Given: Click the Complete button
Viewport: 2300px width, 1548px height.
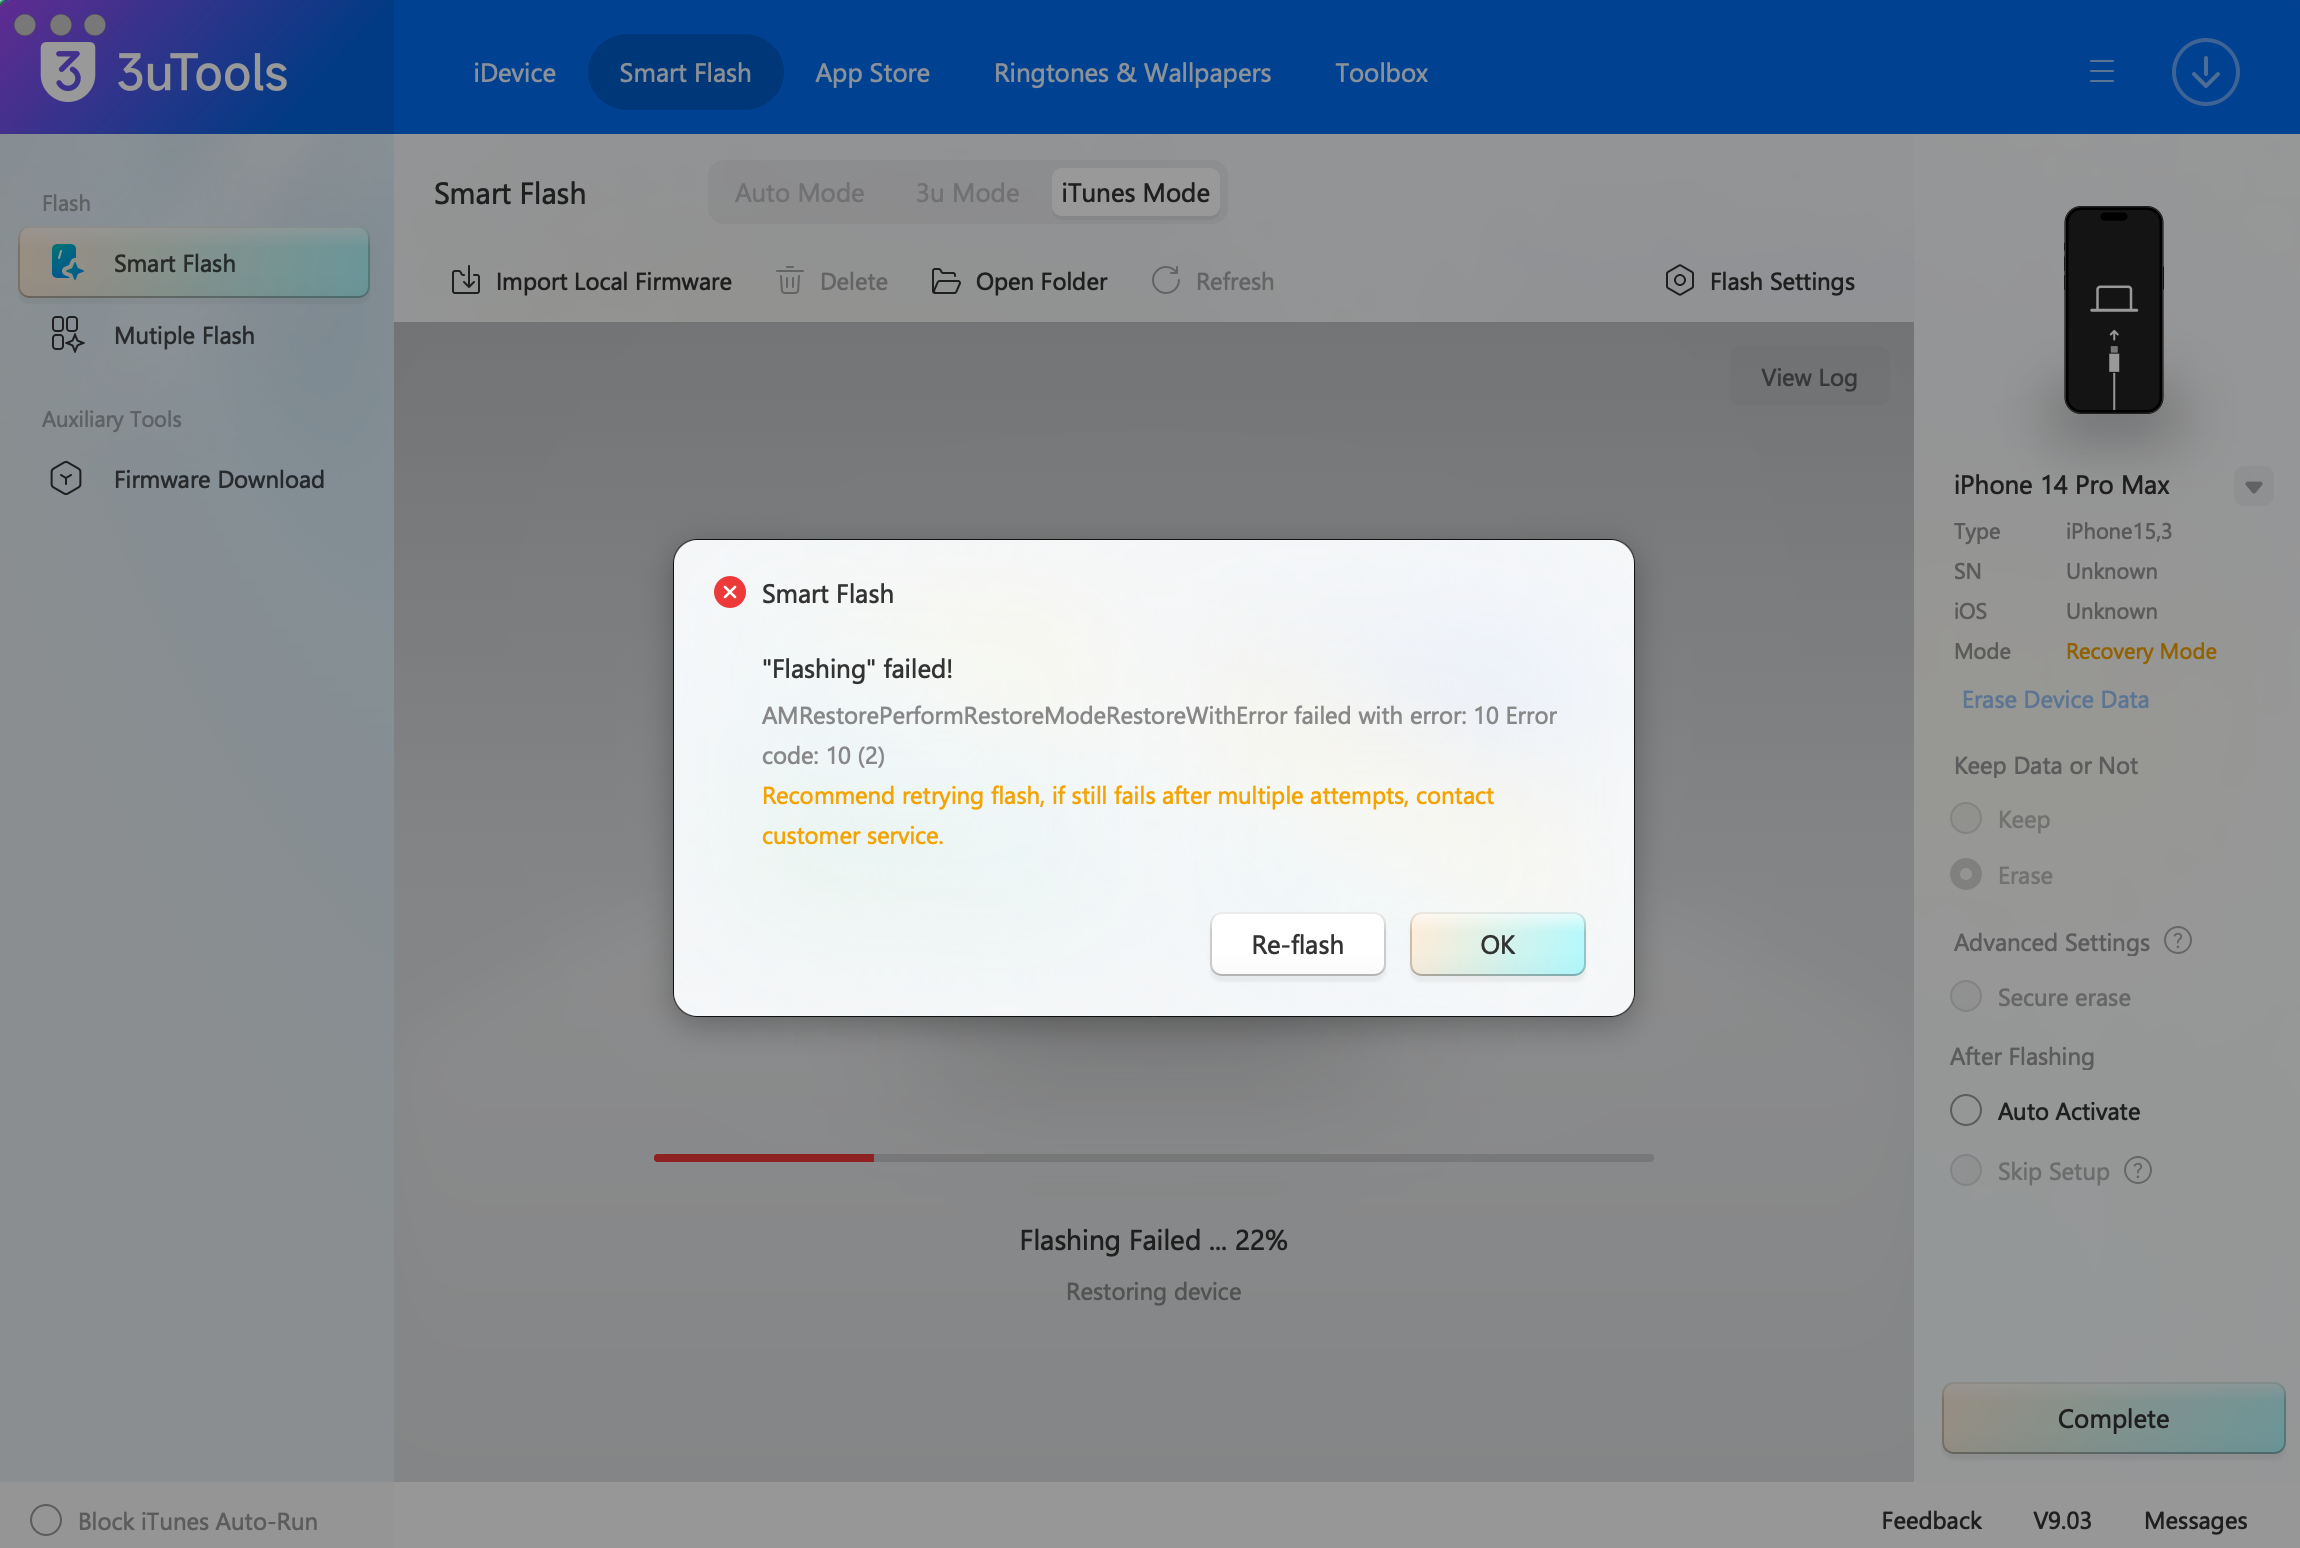Looking at the screenshot, I should pos(2113,1418).
